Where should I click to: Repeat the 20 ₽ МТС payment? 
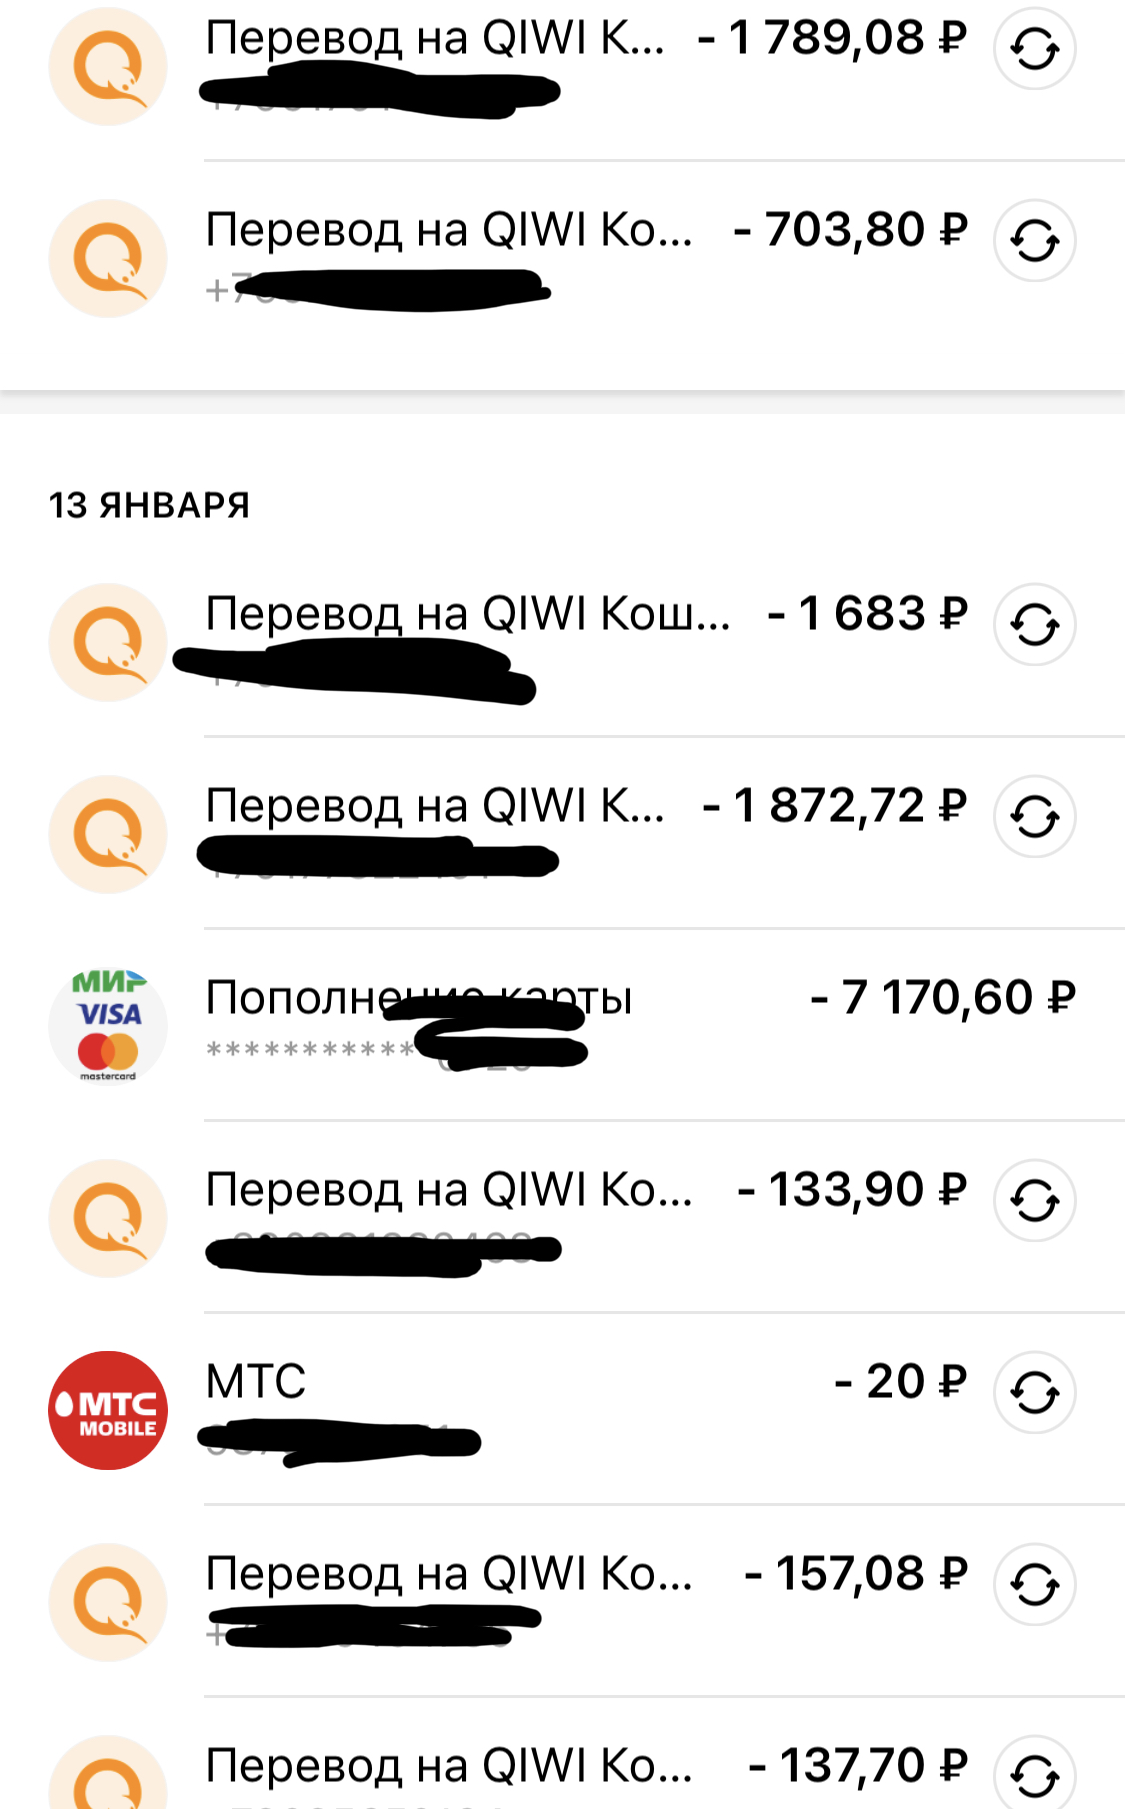pyautogui.click(x=1034, y=1392)
